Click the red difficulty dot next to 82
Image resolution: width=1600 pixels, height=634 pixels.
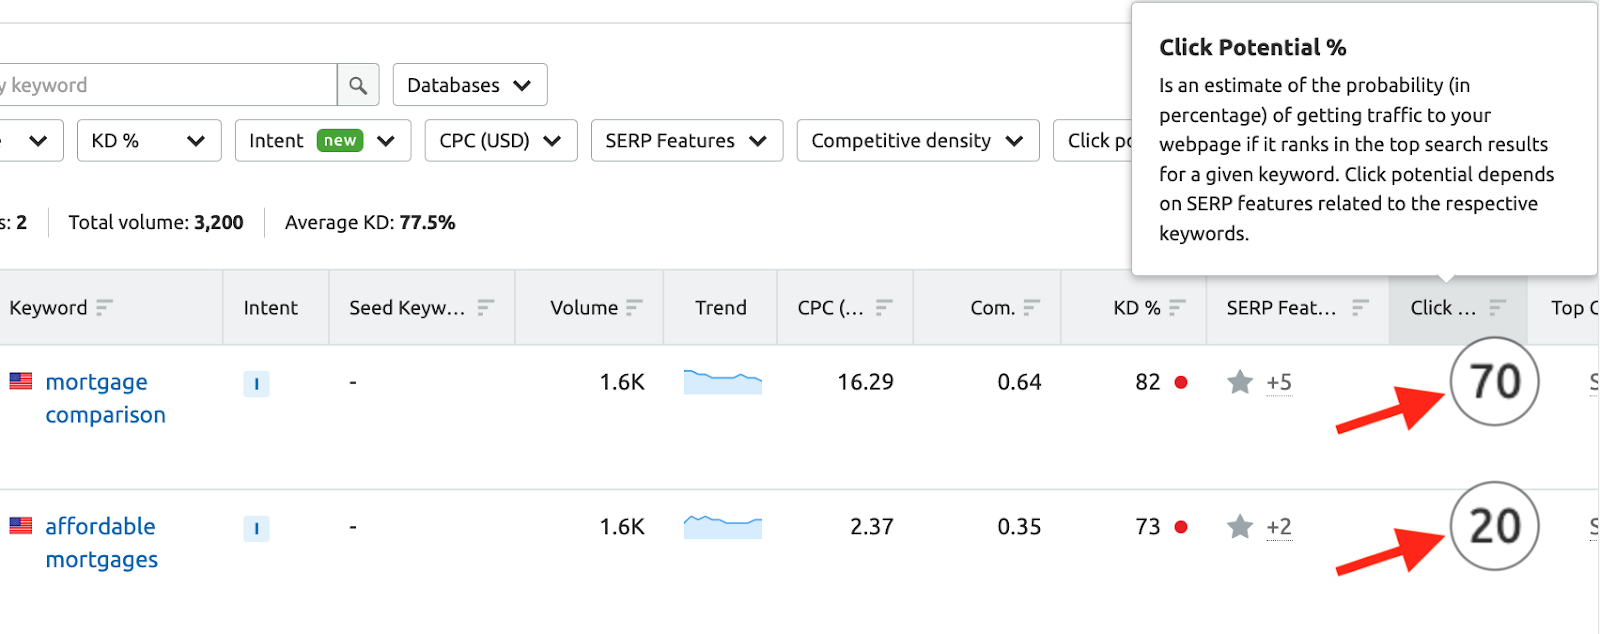1181,382
